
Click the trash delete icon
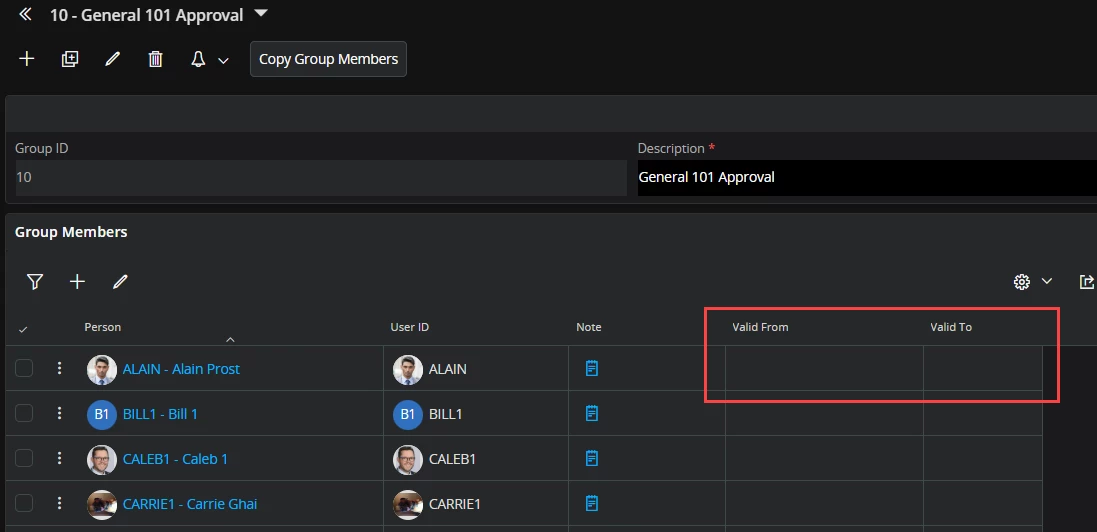155,59
